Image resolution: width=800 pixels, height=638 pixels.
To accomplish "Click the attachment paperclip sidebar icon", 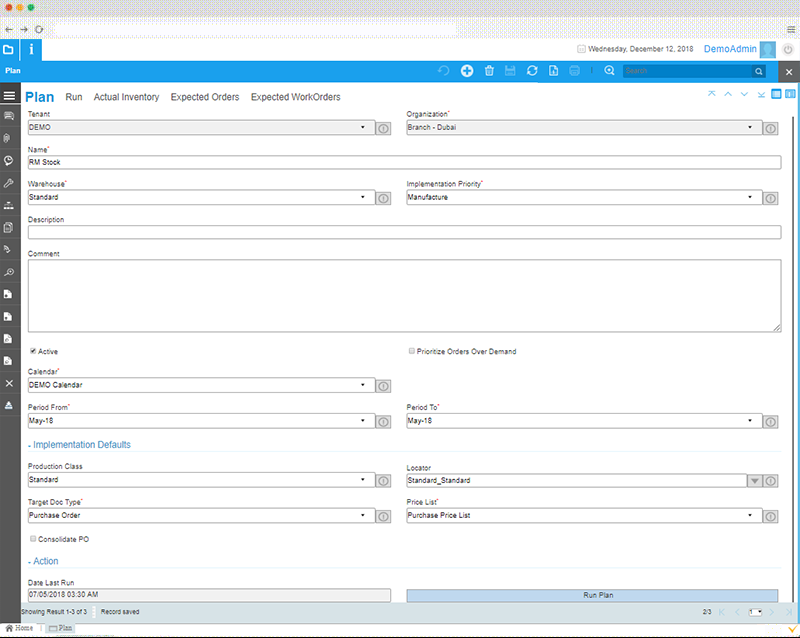I will coord(9,138).
